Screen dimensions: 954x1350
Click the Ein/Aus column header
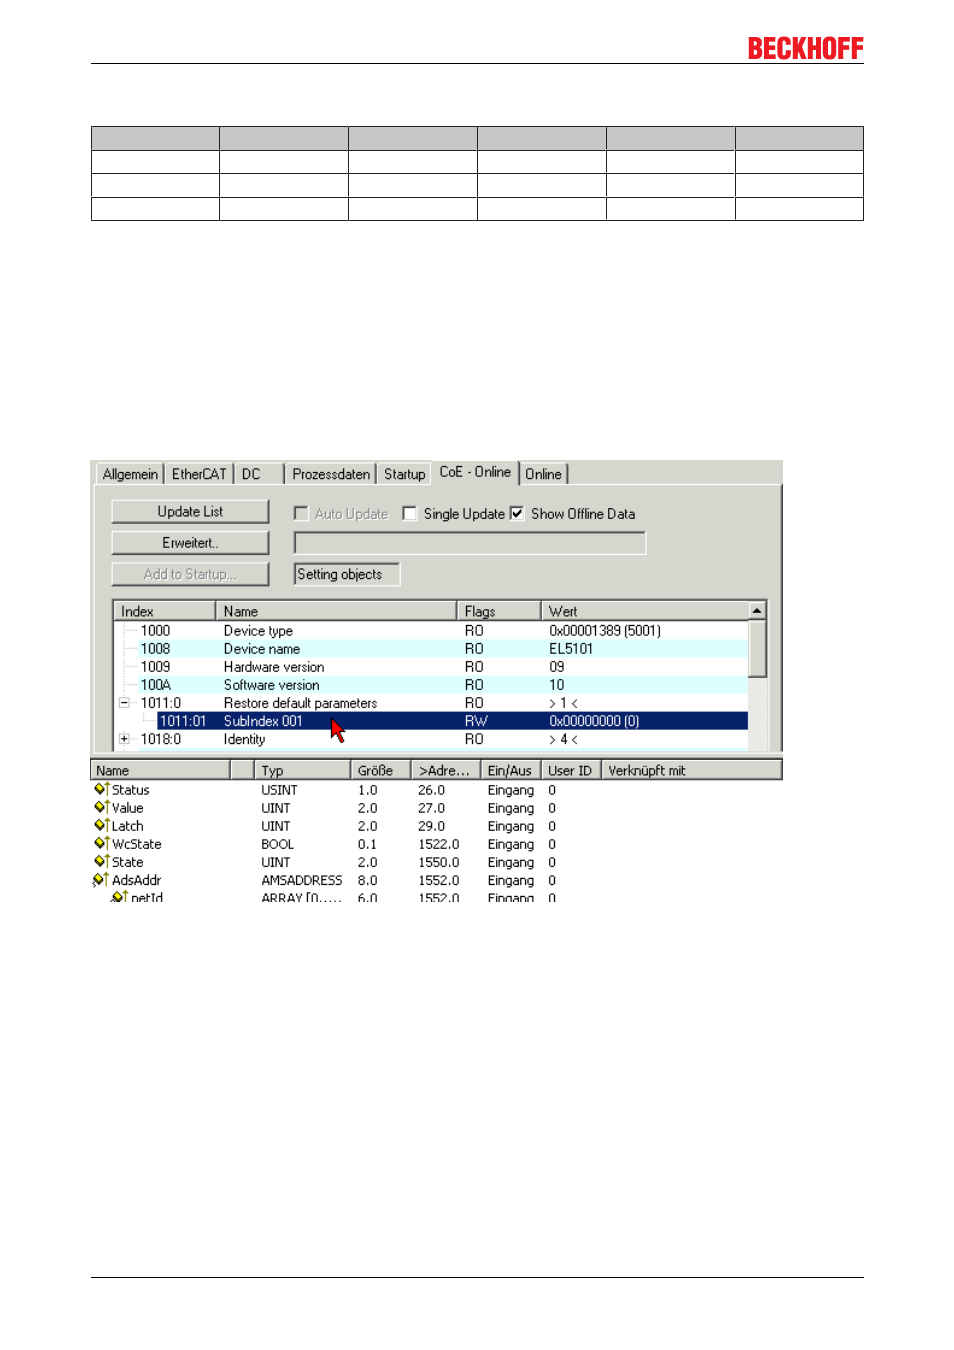click(511, 771)
